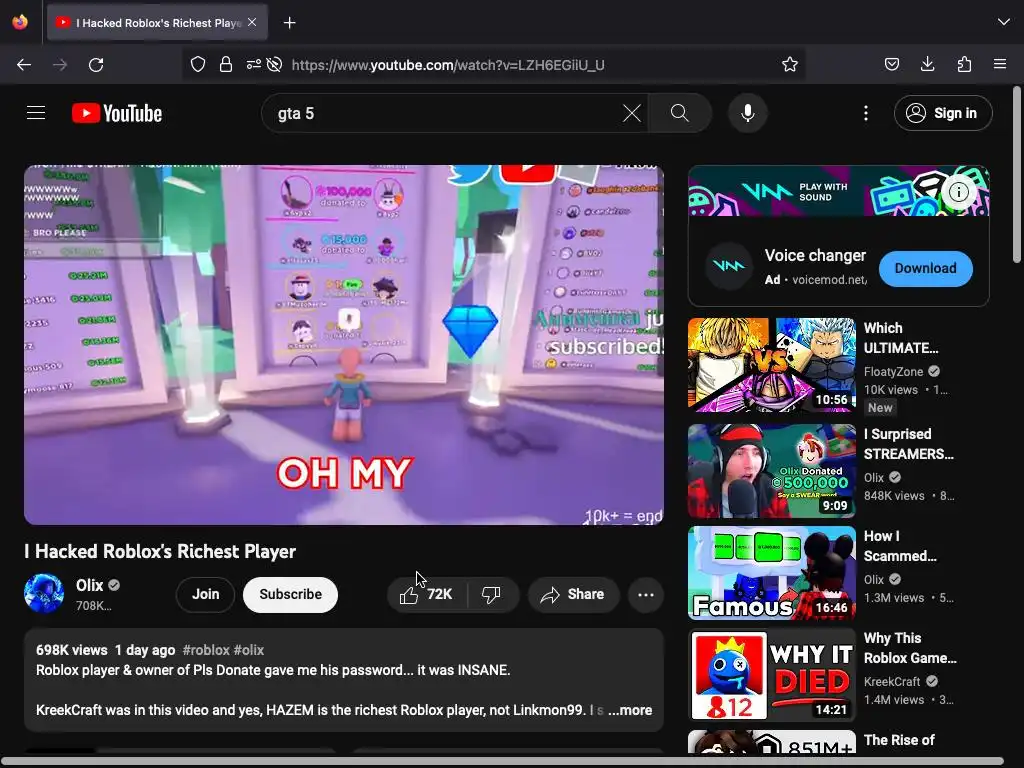Click the KreekCraft channel name
The height and width of the screenshot is (768, 1024).
pos(892,682)
